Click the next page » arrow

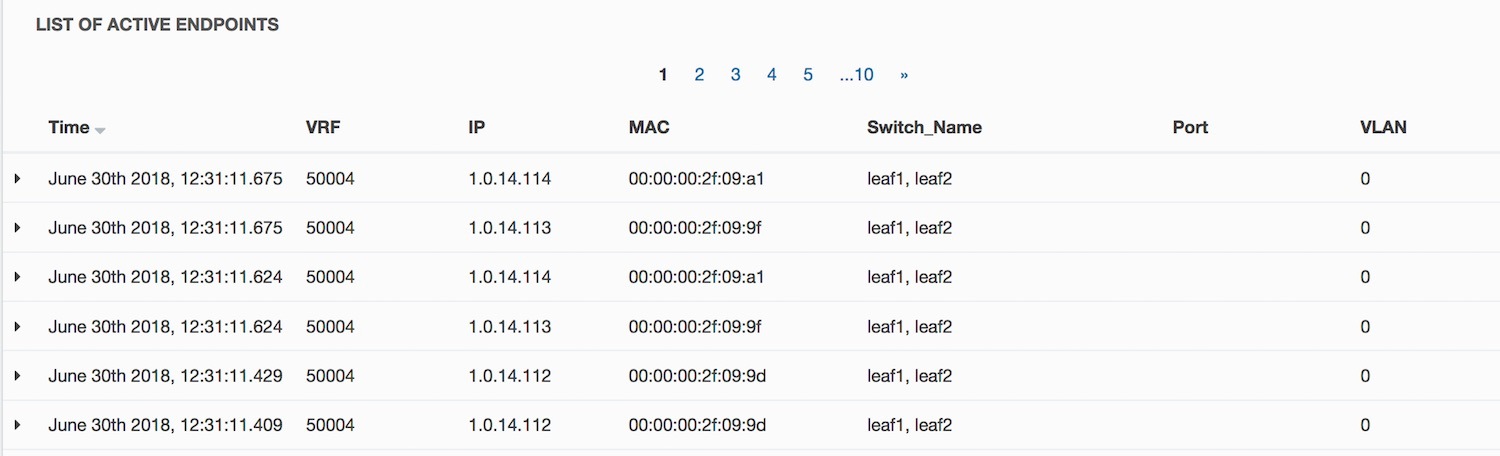[904, 75]
